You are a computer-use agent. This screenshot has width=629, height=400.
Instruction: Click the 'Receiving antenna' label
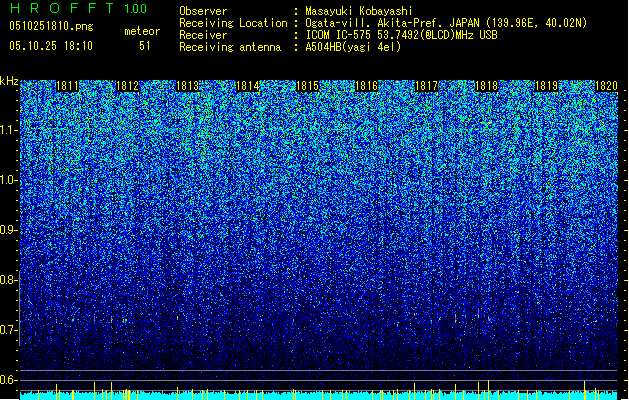point(230,47)
